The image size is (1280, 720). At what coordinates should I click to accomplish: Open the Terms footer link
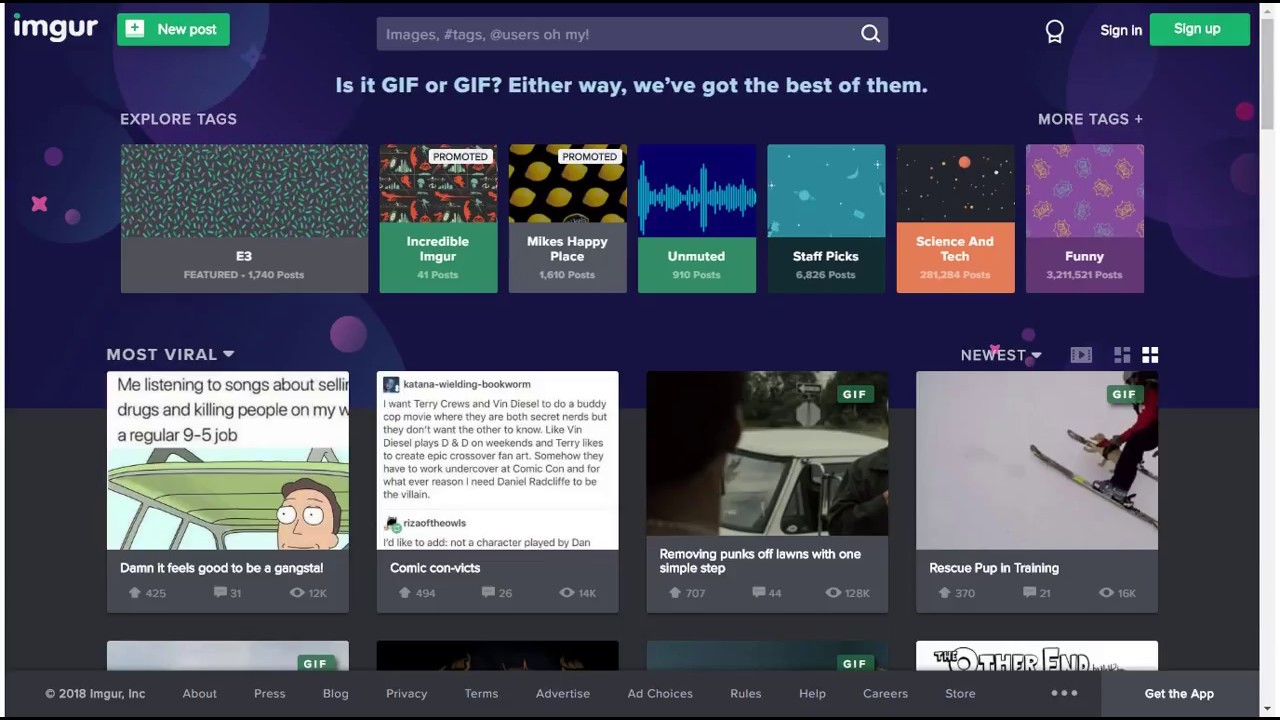click(481, 693)
